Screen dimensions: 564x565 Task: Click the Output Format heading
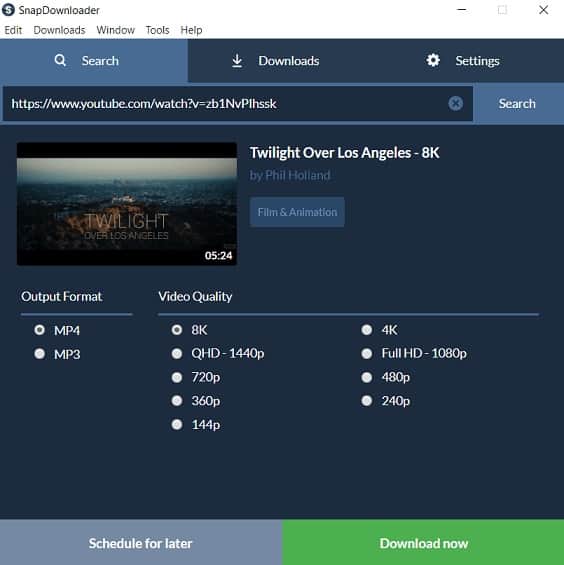point(62,297)
